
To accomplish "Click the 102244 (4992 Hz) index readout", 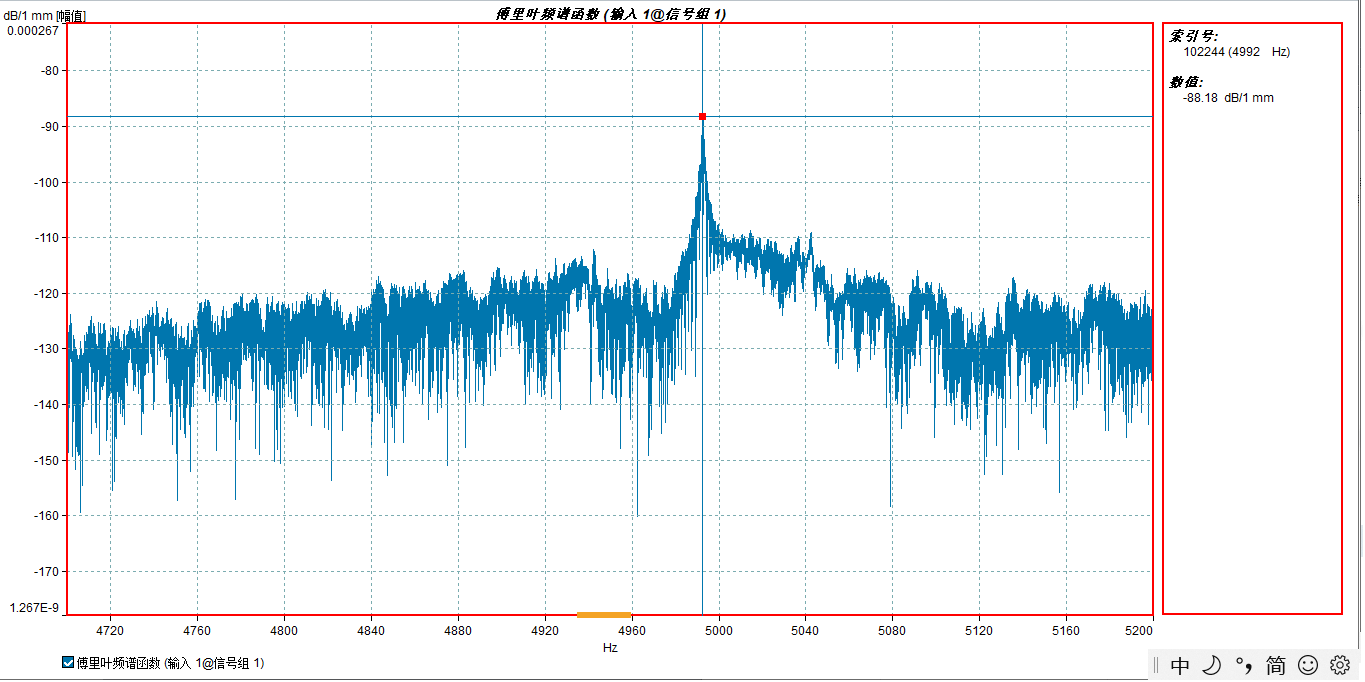I will (1236, 52).
